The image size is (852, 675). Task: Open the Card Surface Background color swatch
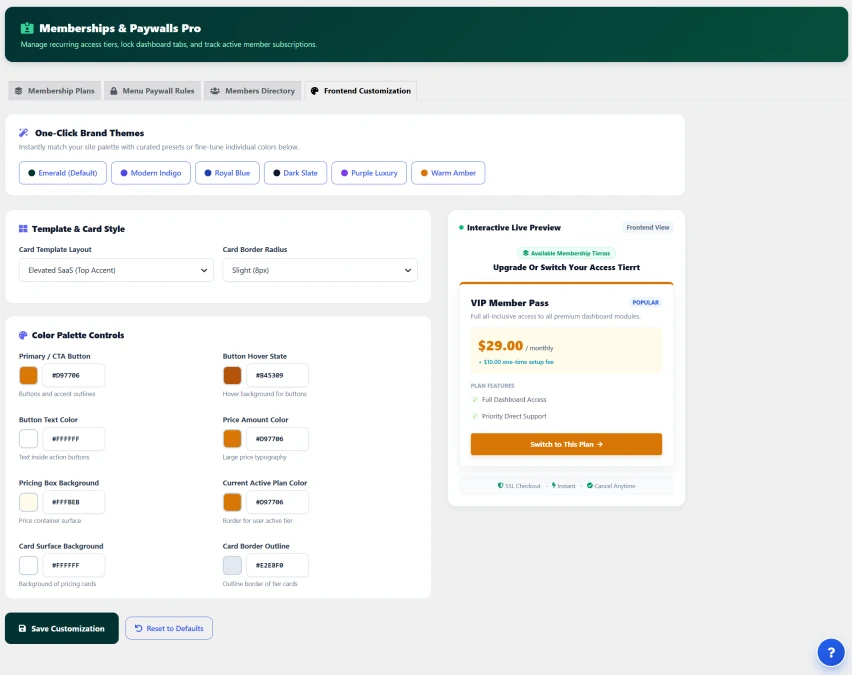point(28,565)
